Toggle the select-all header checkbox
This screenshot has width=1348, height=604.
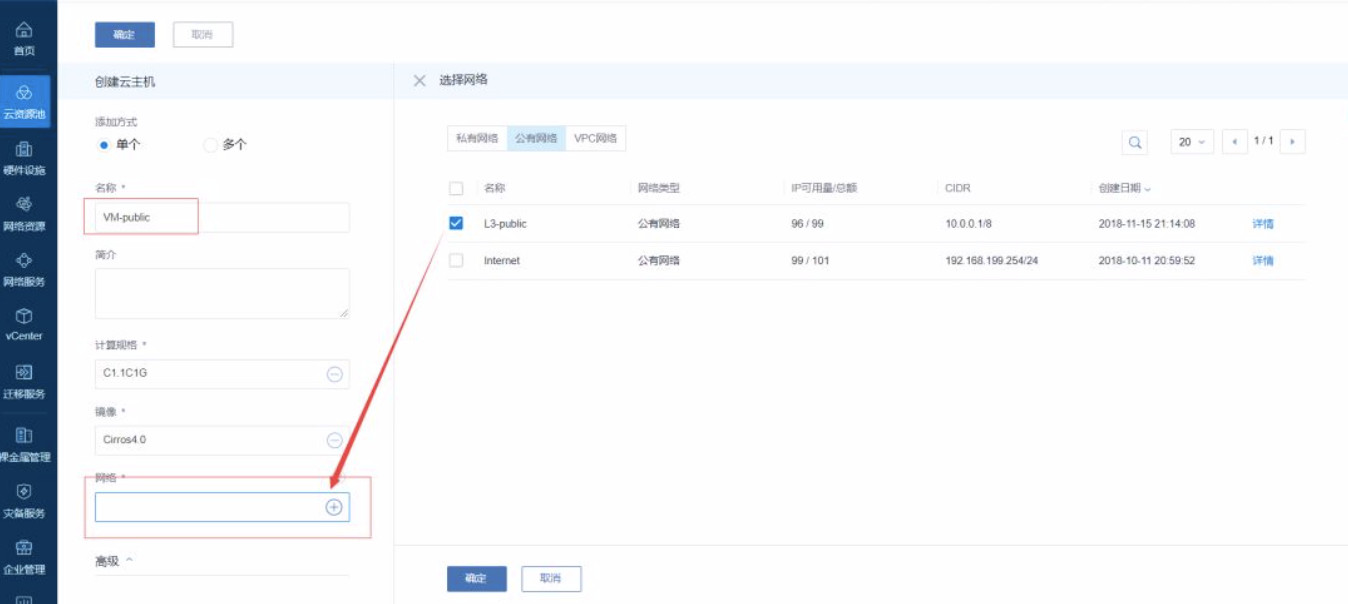(456, 188)
